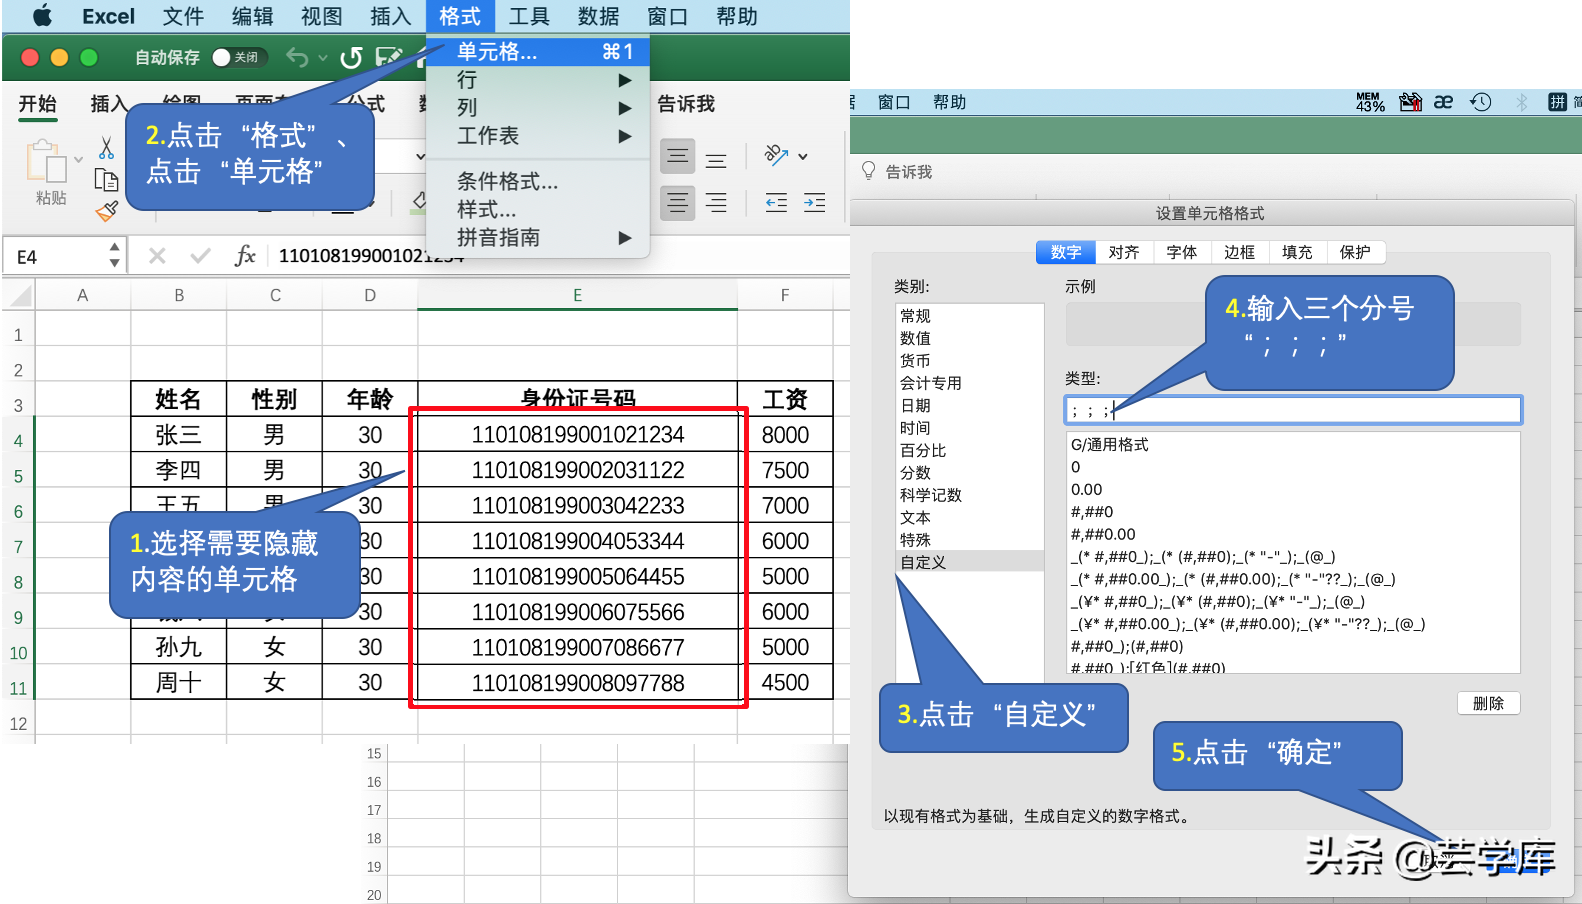Click the fx insert function icon

(x=245, y=256)
